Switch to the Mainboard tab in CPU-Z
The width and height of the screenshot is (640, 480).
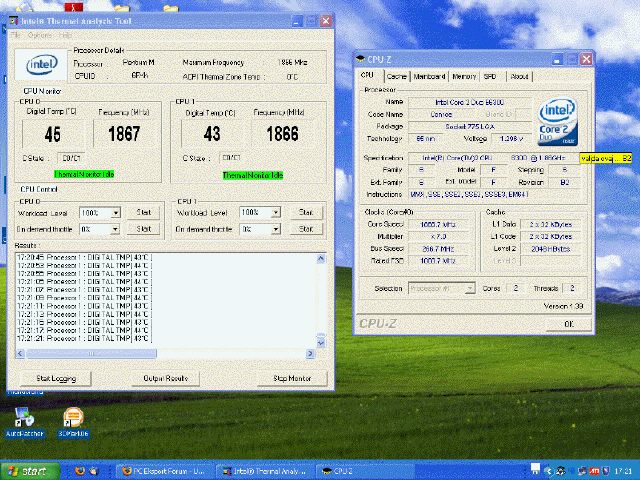429,76
